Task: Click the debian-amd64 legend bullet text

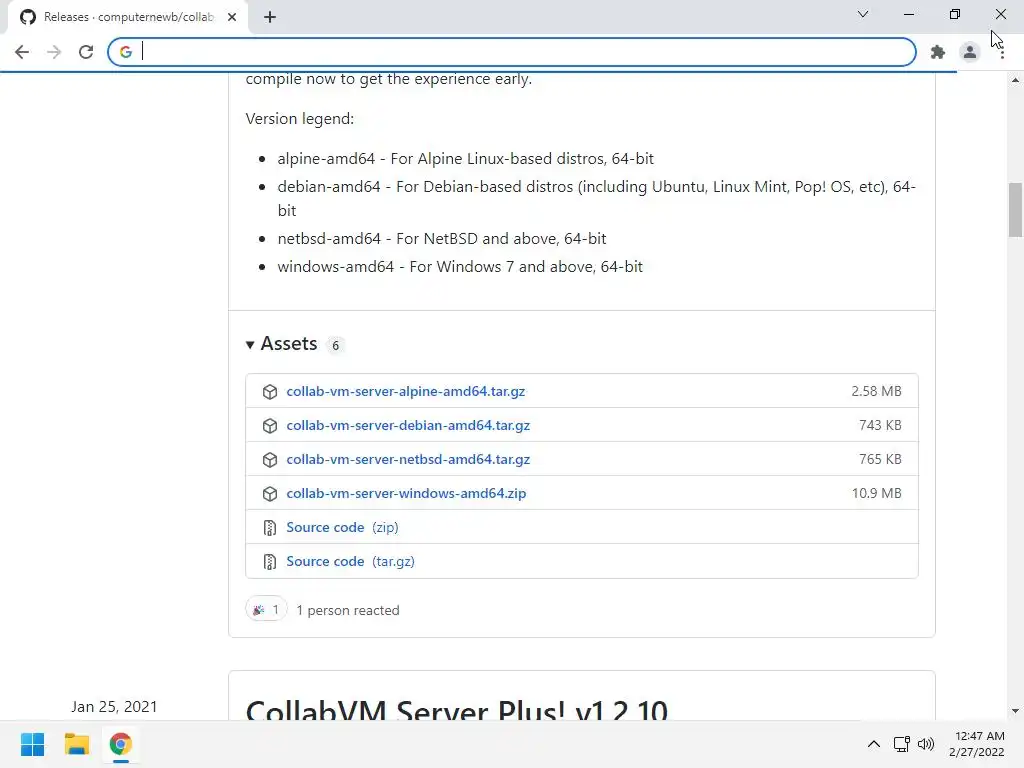Action: point(596,199)
